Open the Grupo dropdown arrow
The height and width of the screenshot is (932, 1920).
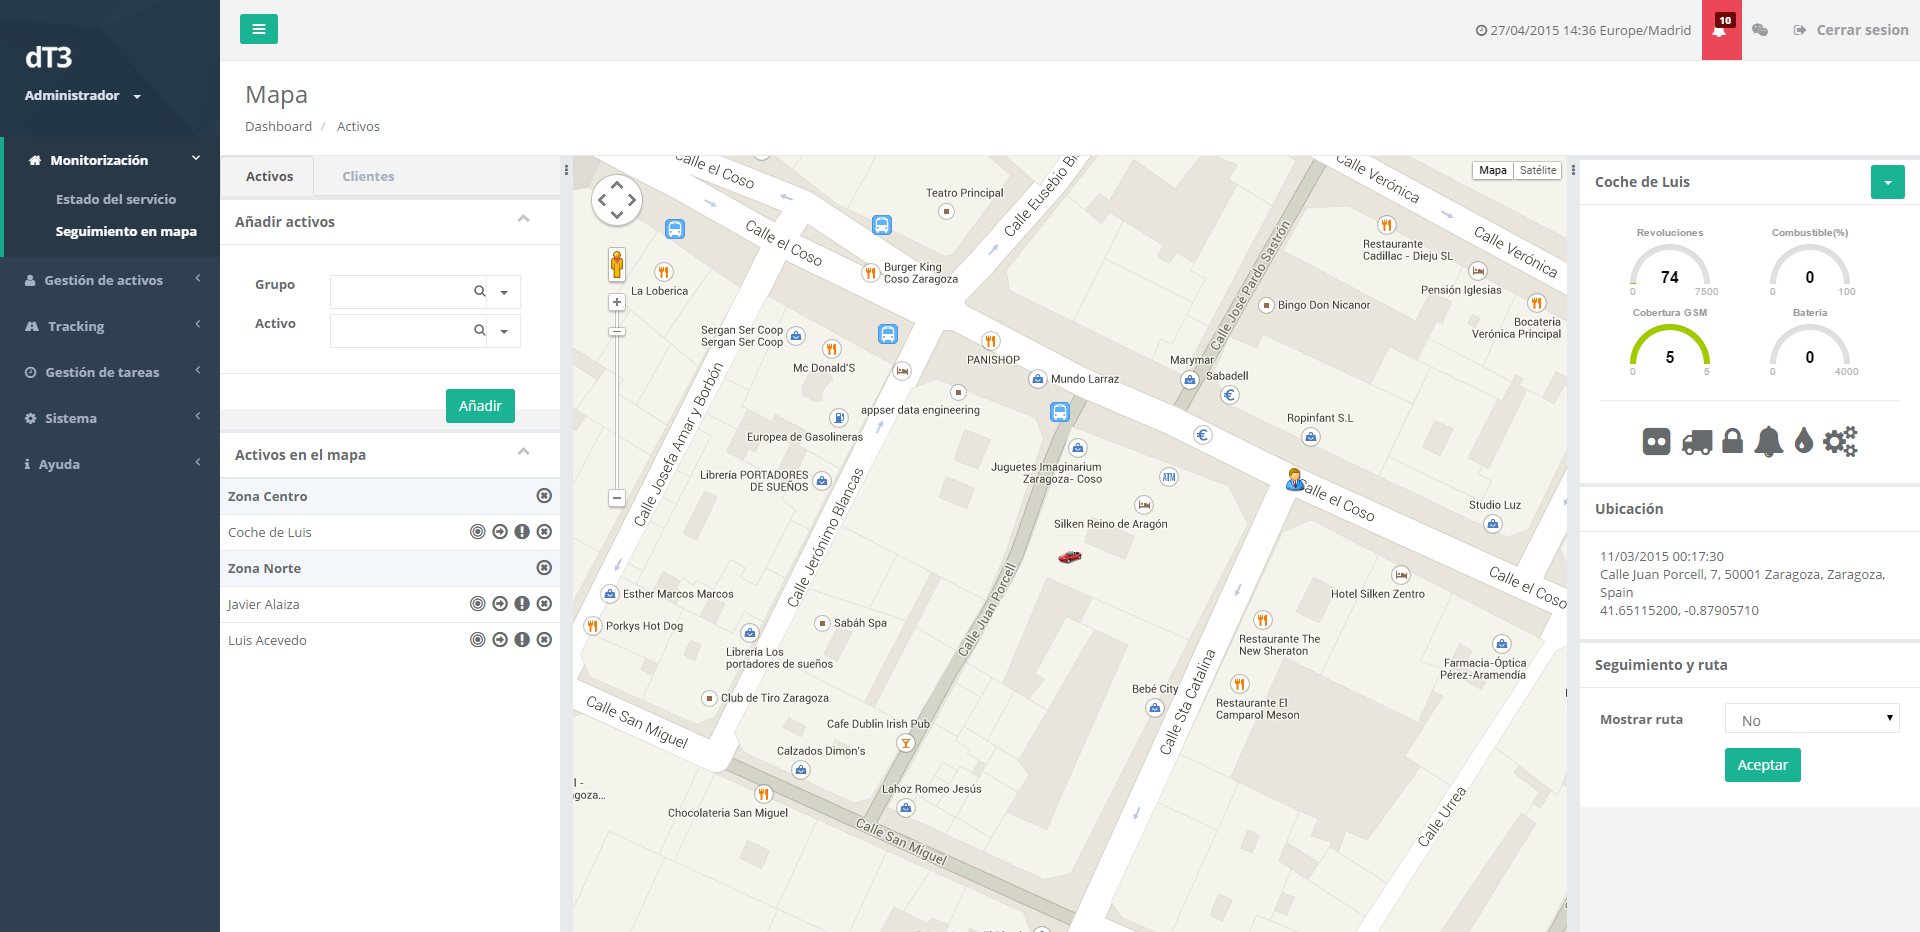point(504,292)
